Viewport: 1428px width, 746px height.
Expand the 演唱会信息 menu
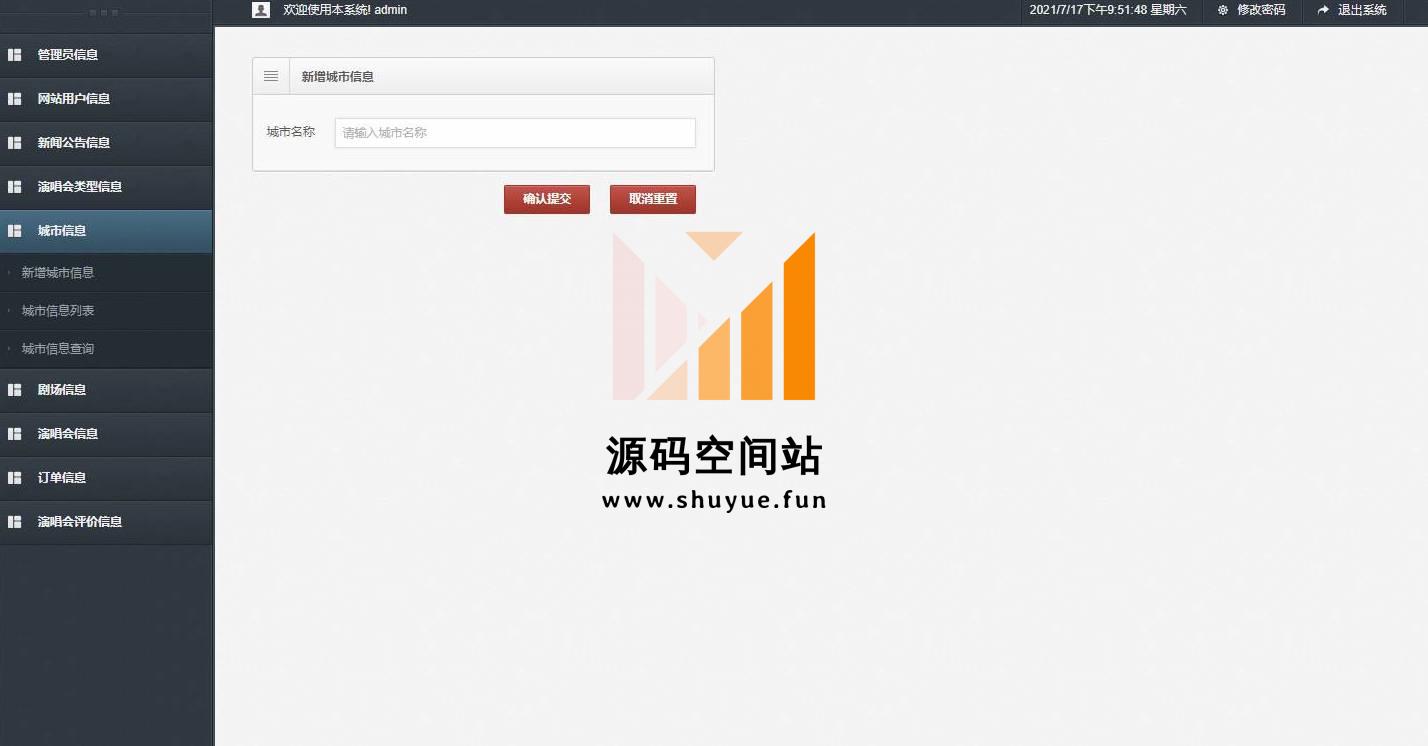[x=106, y=434]
